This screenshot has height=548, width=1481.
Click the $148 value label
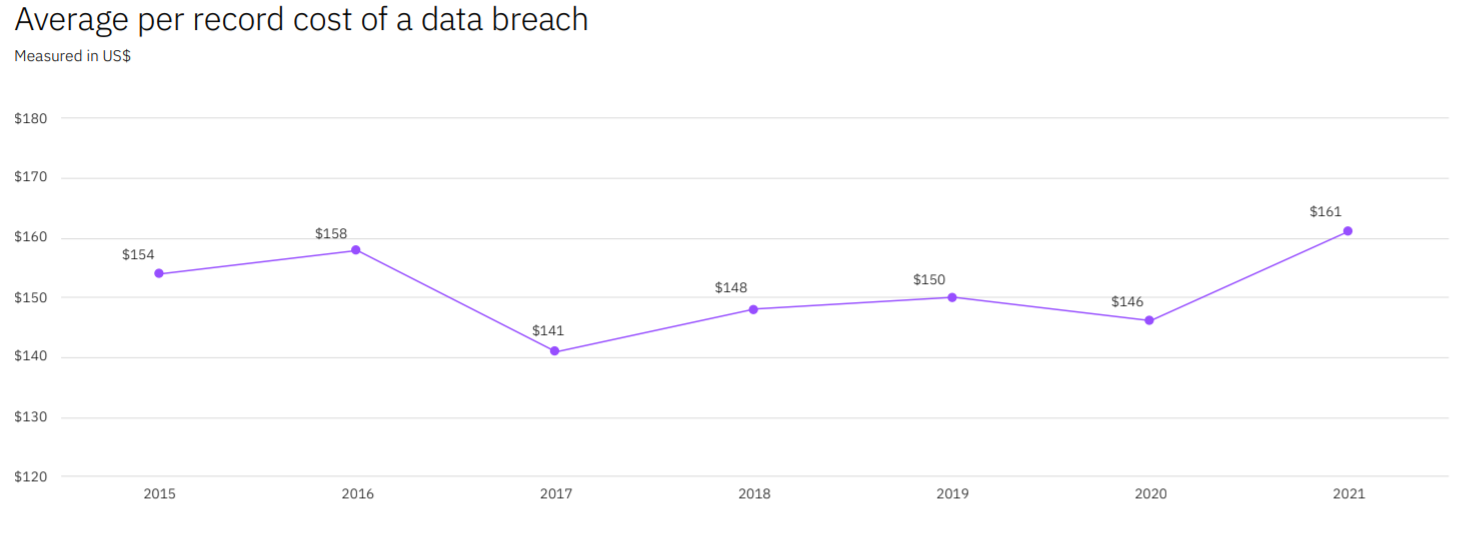731,288
